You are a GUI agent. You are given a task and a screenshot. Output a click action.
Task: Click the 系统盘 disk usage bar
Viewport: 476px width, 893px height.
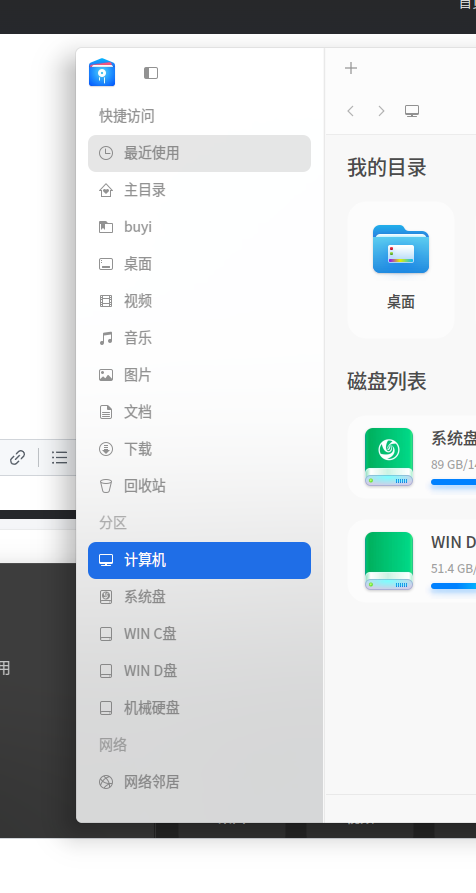point(454,482)
